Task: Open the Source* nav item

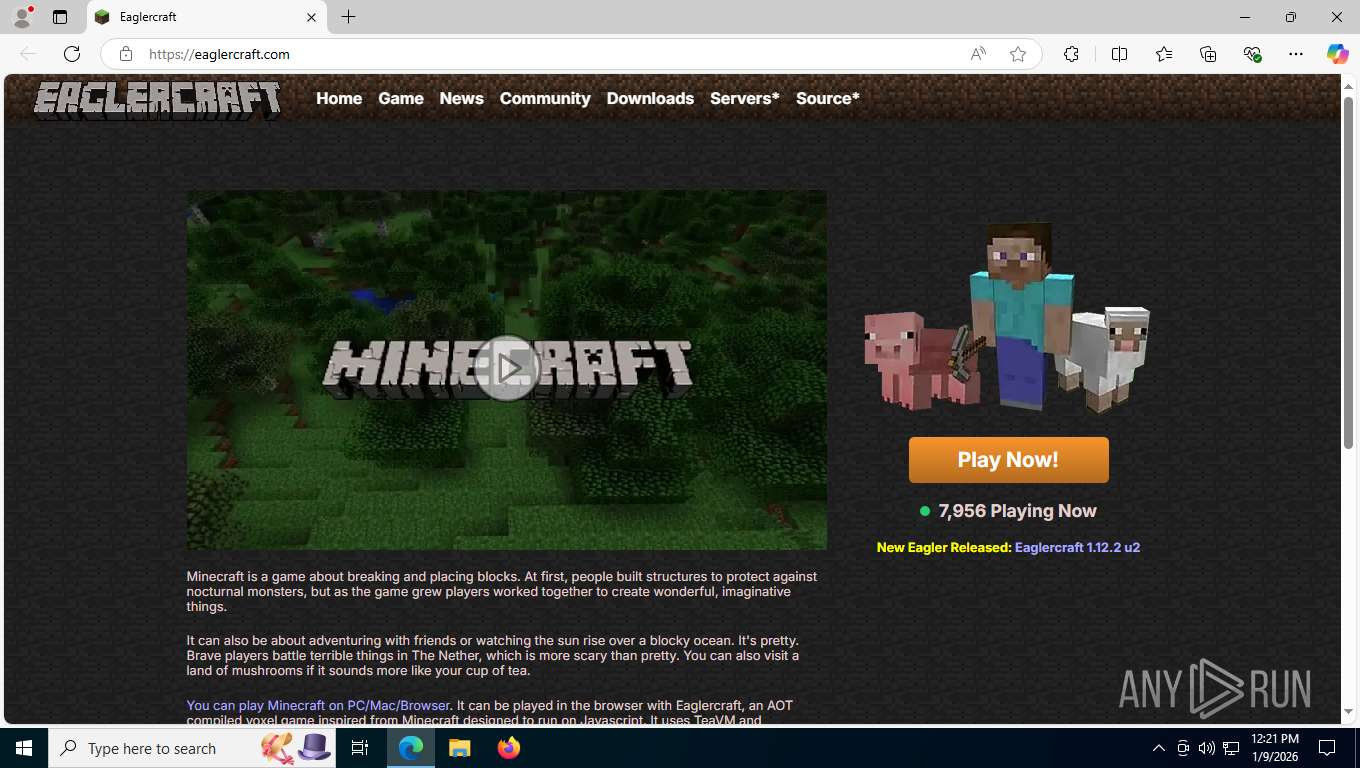Action: point(828,98)
